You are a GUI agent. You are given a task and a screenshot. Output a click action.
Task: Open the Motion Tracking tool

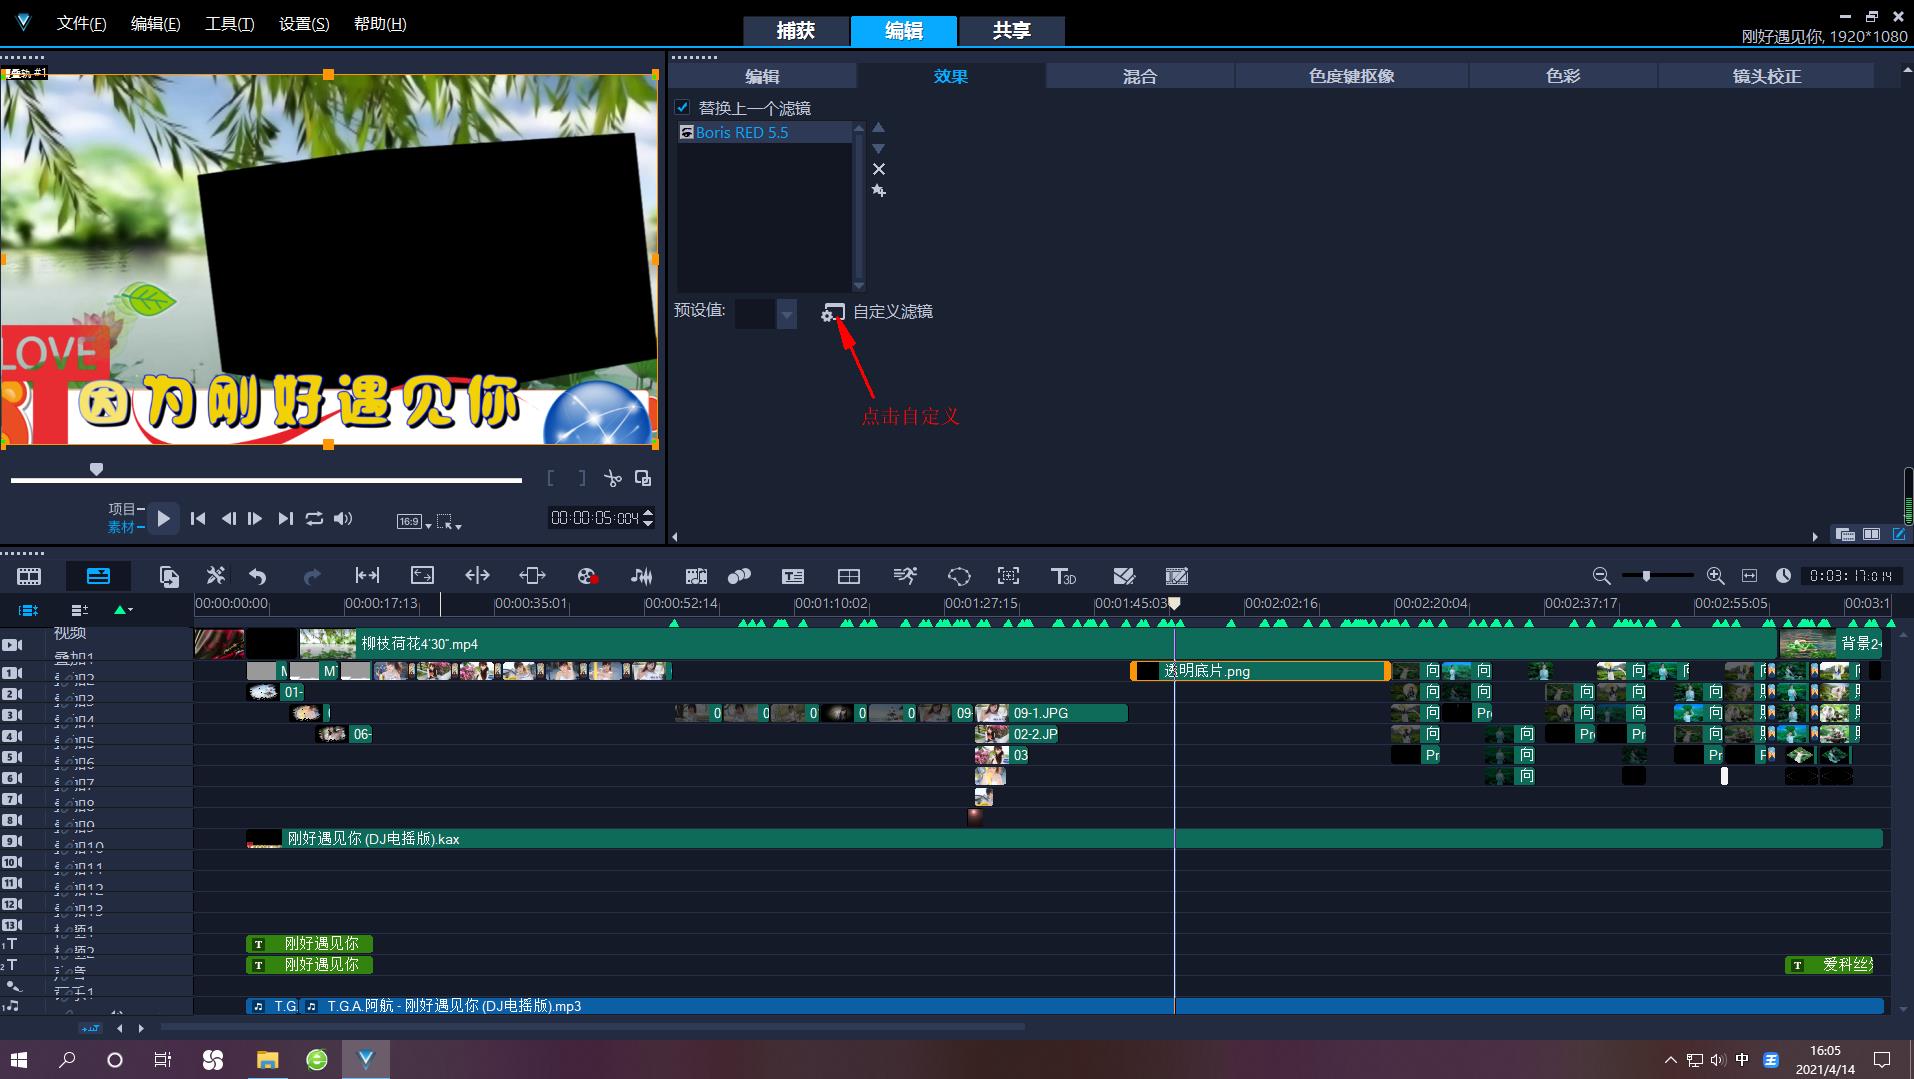[x=739, y=576]
